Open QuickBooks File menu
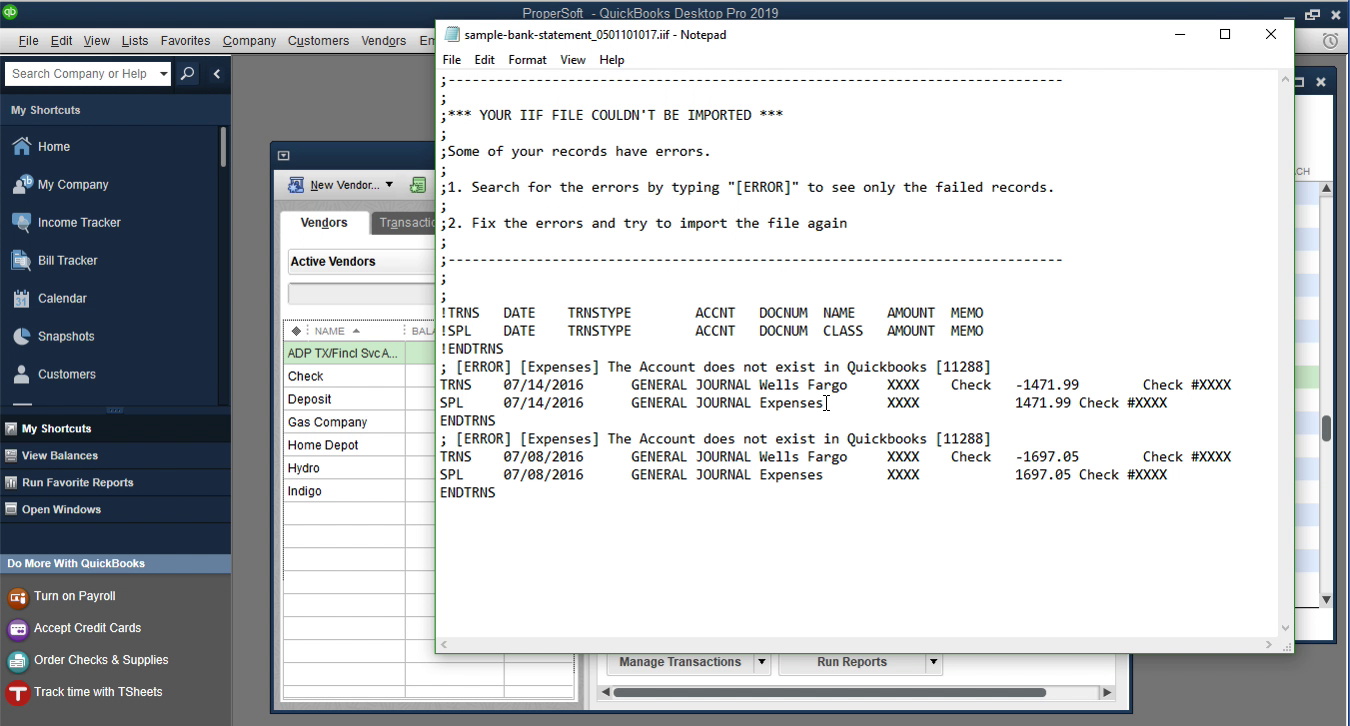 (x=28, y=41)
